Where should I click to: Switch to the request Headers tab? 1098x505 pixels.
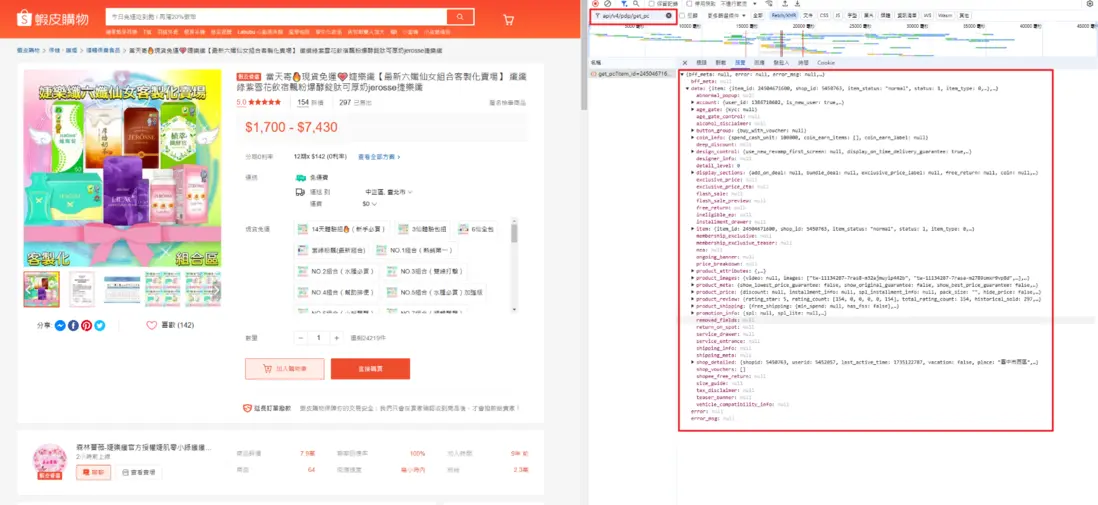pos(701,63)
